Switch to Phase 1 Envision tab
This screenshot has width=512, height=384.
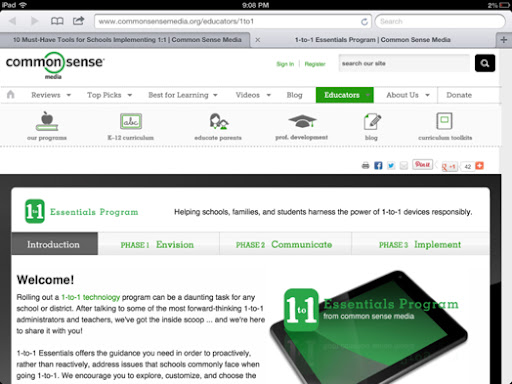pyautogui.click(x=158, y=244)
